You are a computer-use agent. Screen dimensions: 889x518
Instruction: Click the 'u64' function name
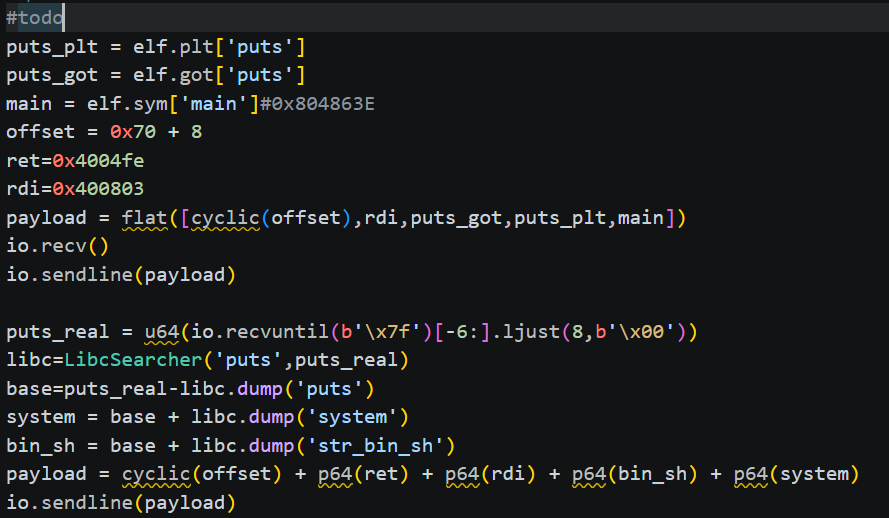tap(162, 332)
